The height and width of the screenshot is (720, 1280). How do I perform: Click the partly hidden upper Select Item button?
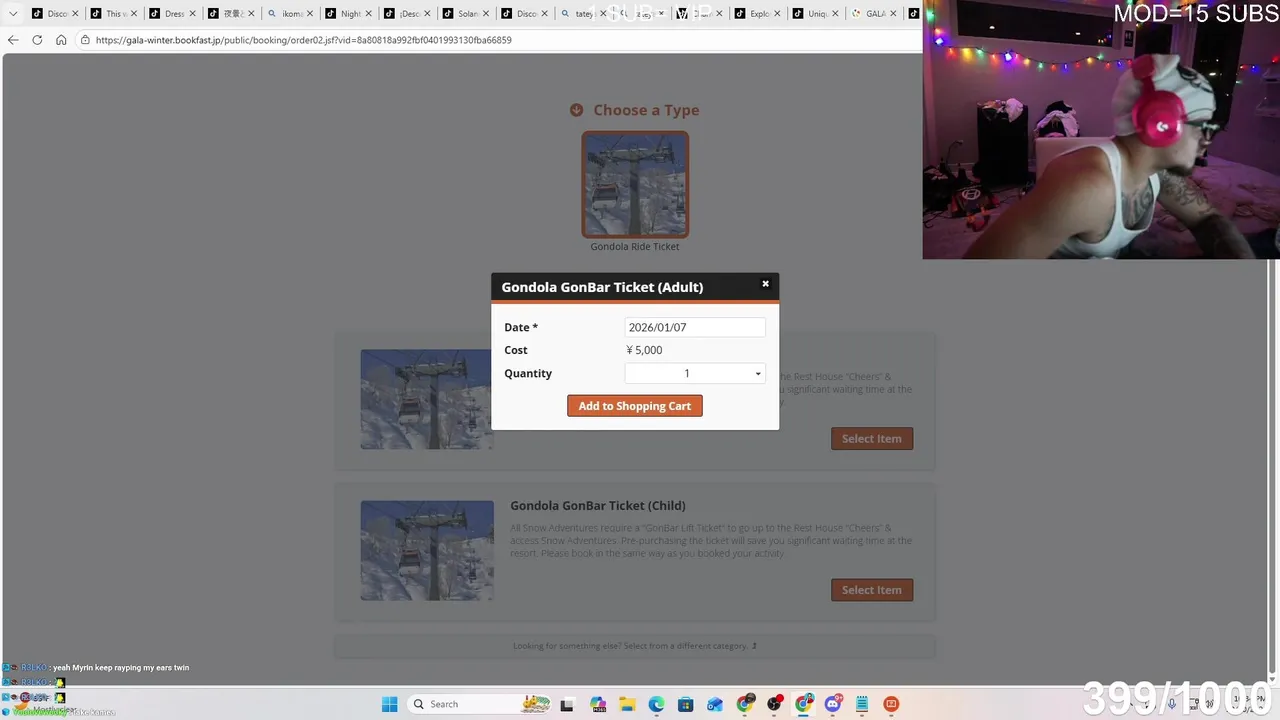click(872, 438)
